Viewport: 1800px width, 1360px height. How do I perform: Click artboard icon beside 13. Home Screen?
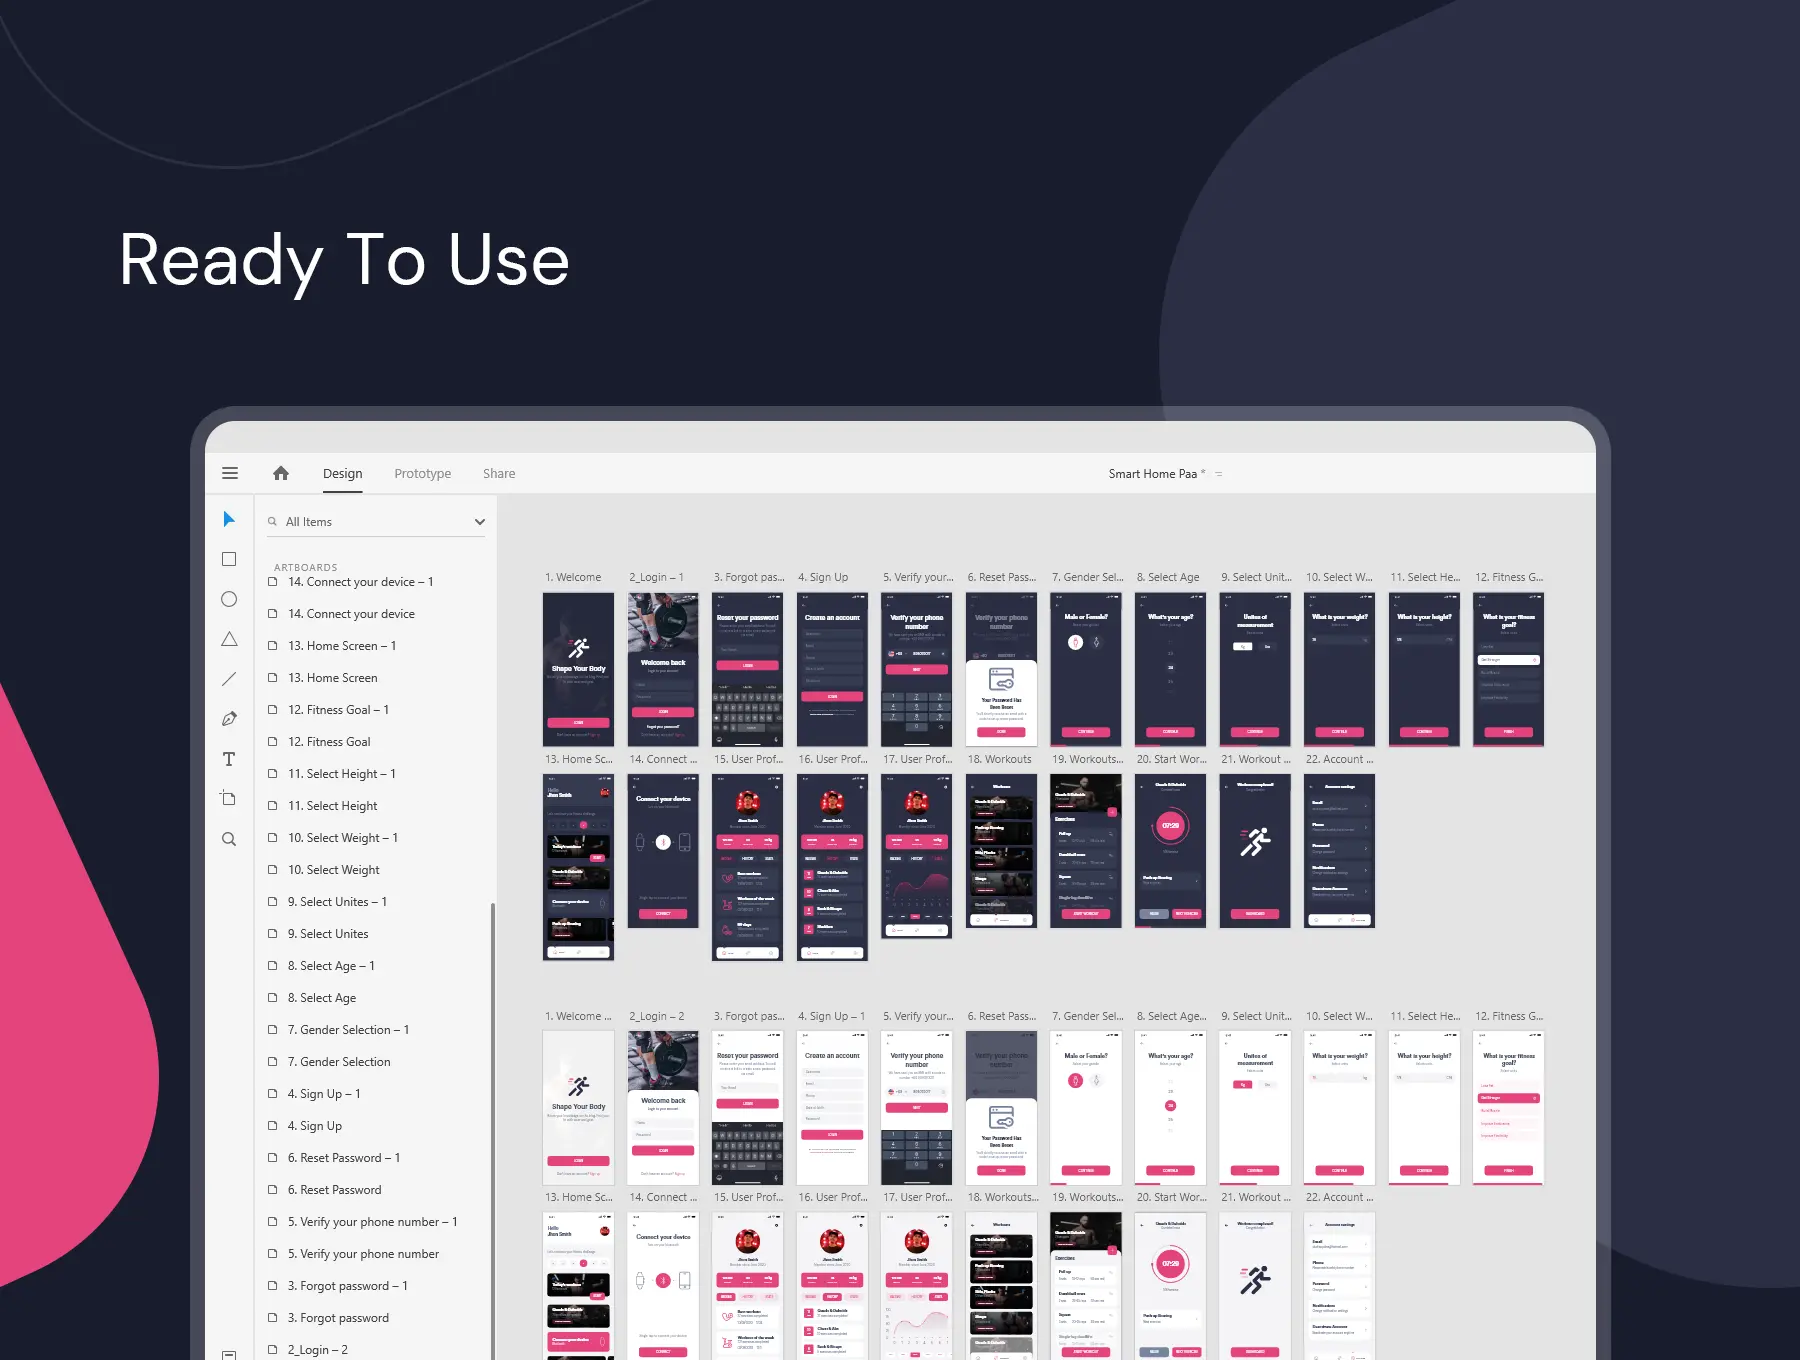coord(272,678)
